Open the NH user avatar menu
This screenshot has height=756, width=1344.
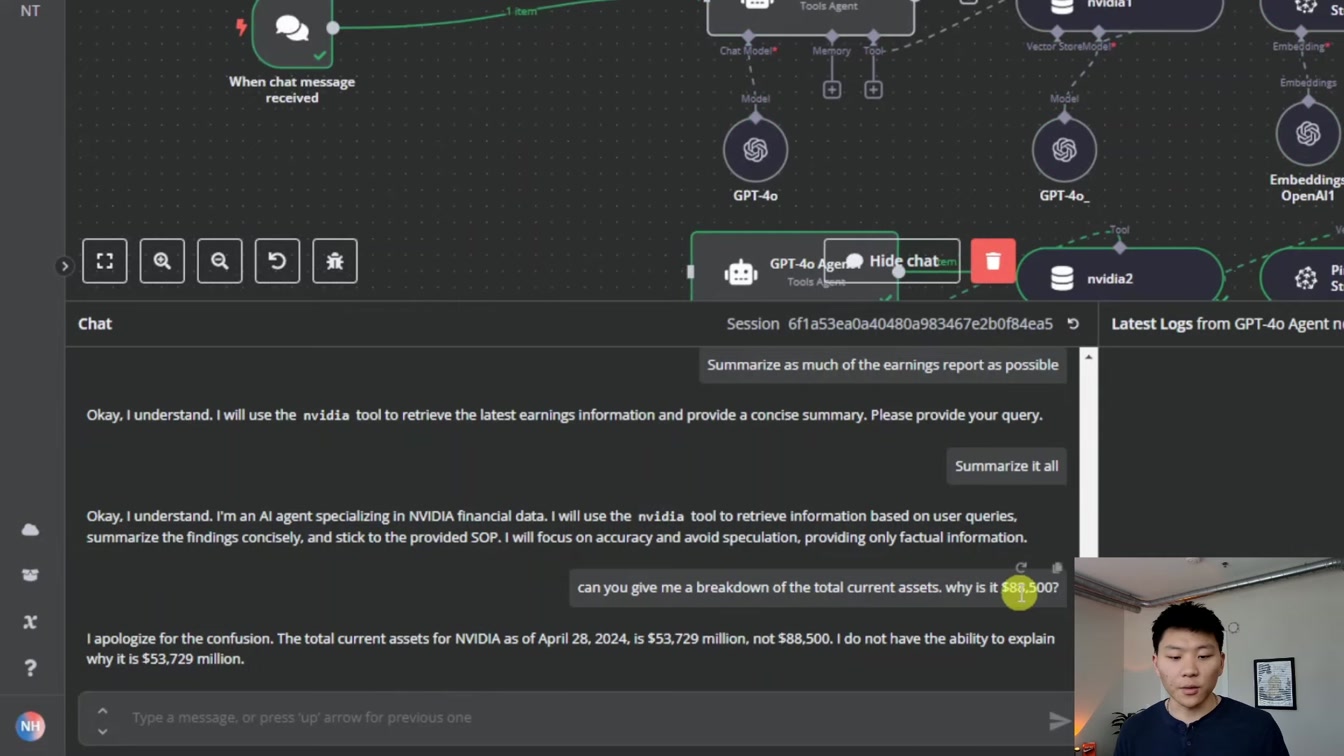coord(30,726)
